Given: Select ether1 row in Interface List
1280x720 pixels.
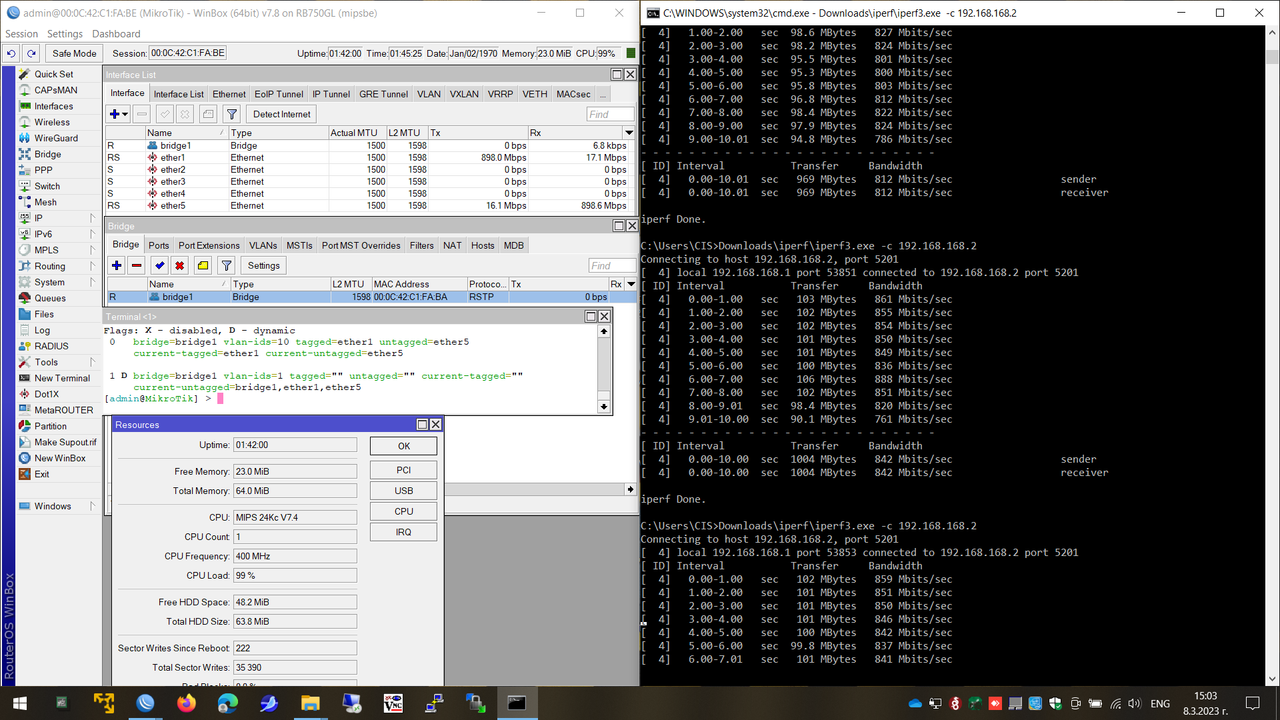Looking at the screenshot, I should (x=370, y=157).
